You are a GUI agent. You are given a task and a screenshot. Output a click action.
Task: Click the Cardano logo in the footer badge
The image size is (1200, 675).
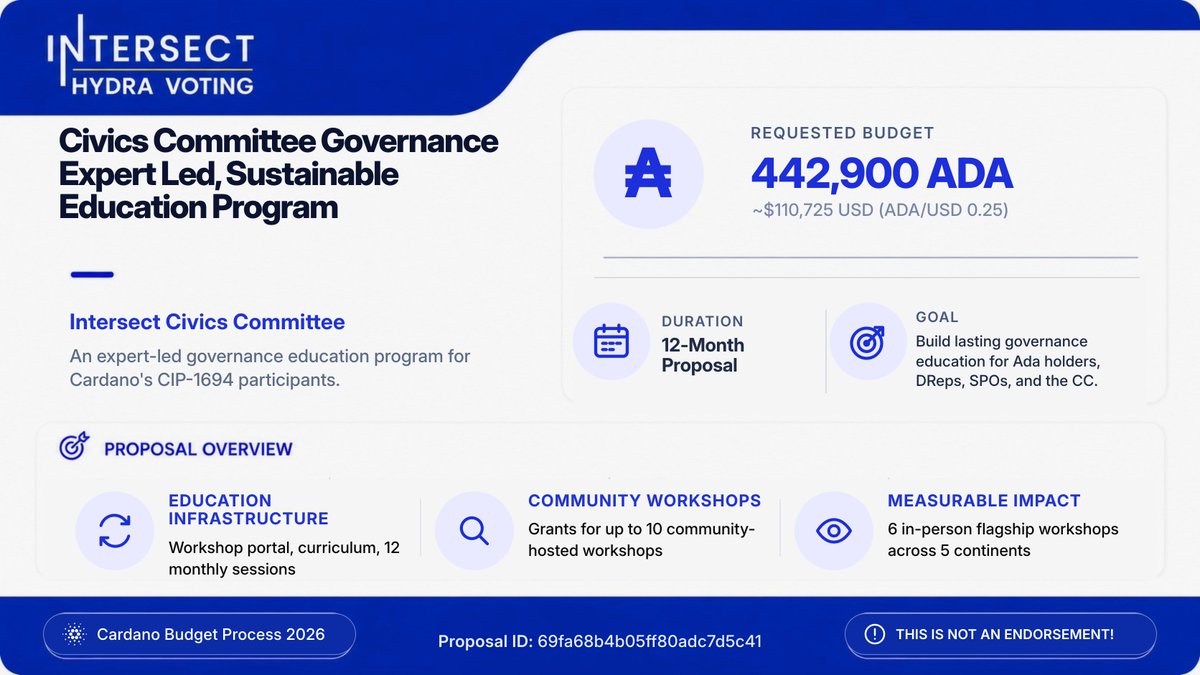tap(74, 634)
